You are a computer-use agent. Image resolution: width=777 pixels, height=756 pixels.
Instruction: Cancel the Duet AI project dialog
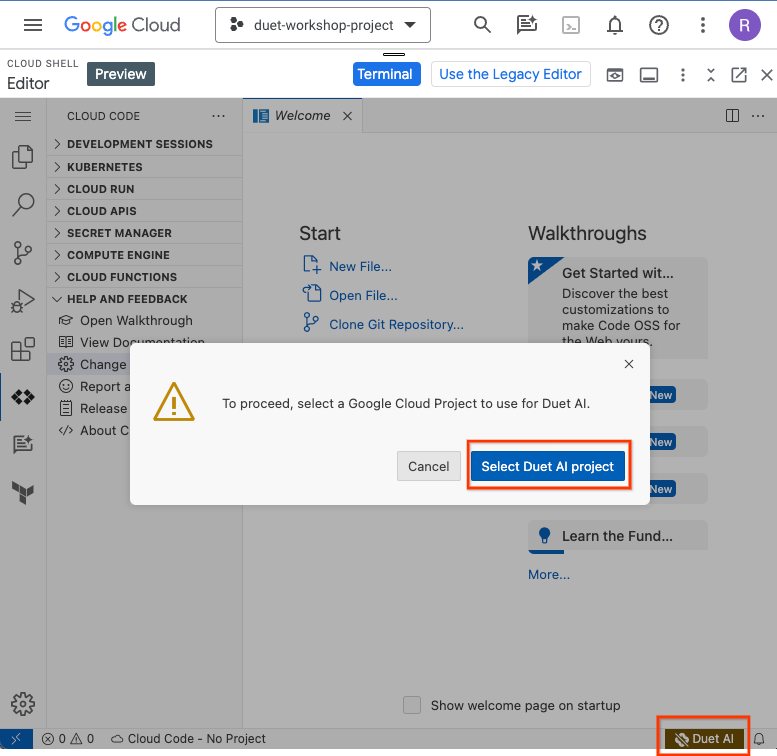(428, 466)
